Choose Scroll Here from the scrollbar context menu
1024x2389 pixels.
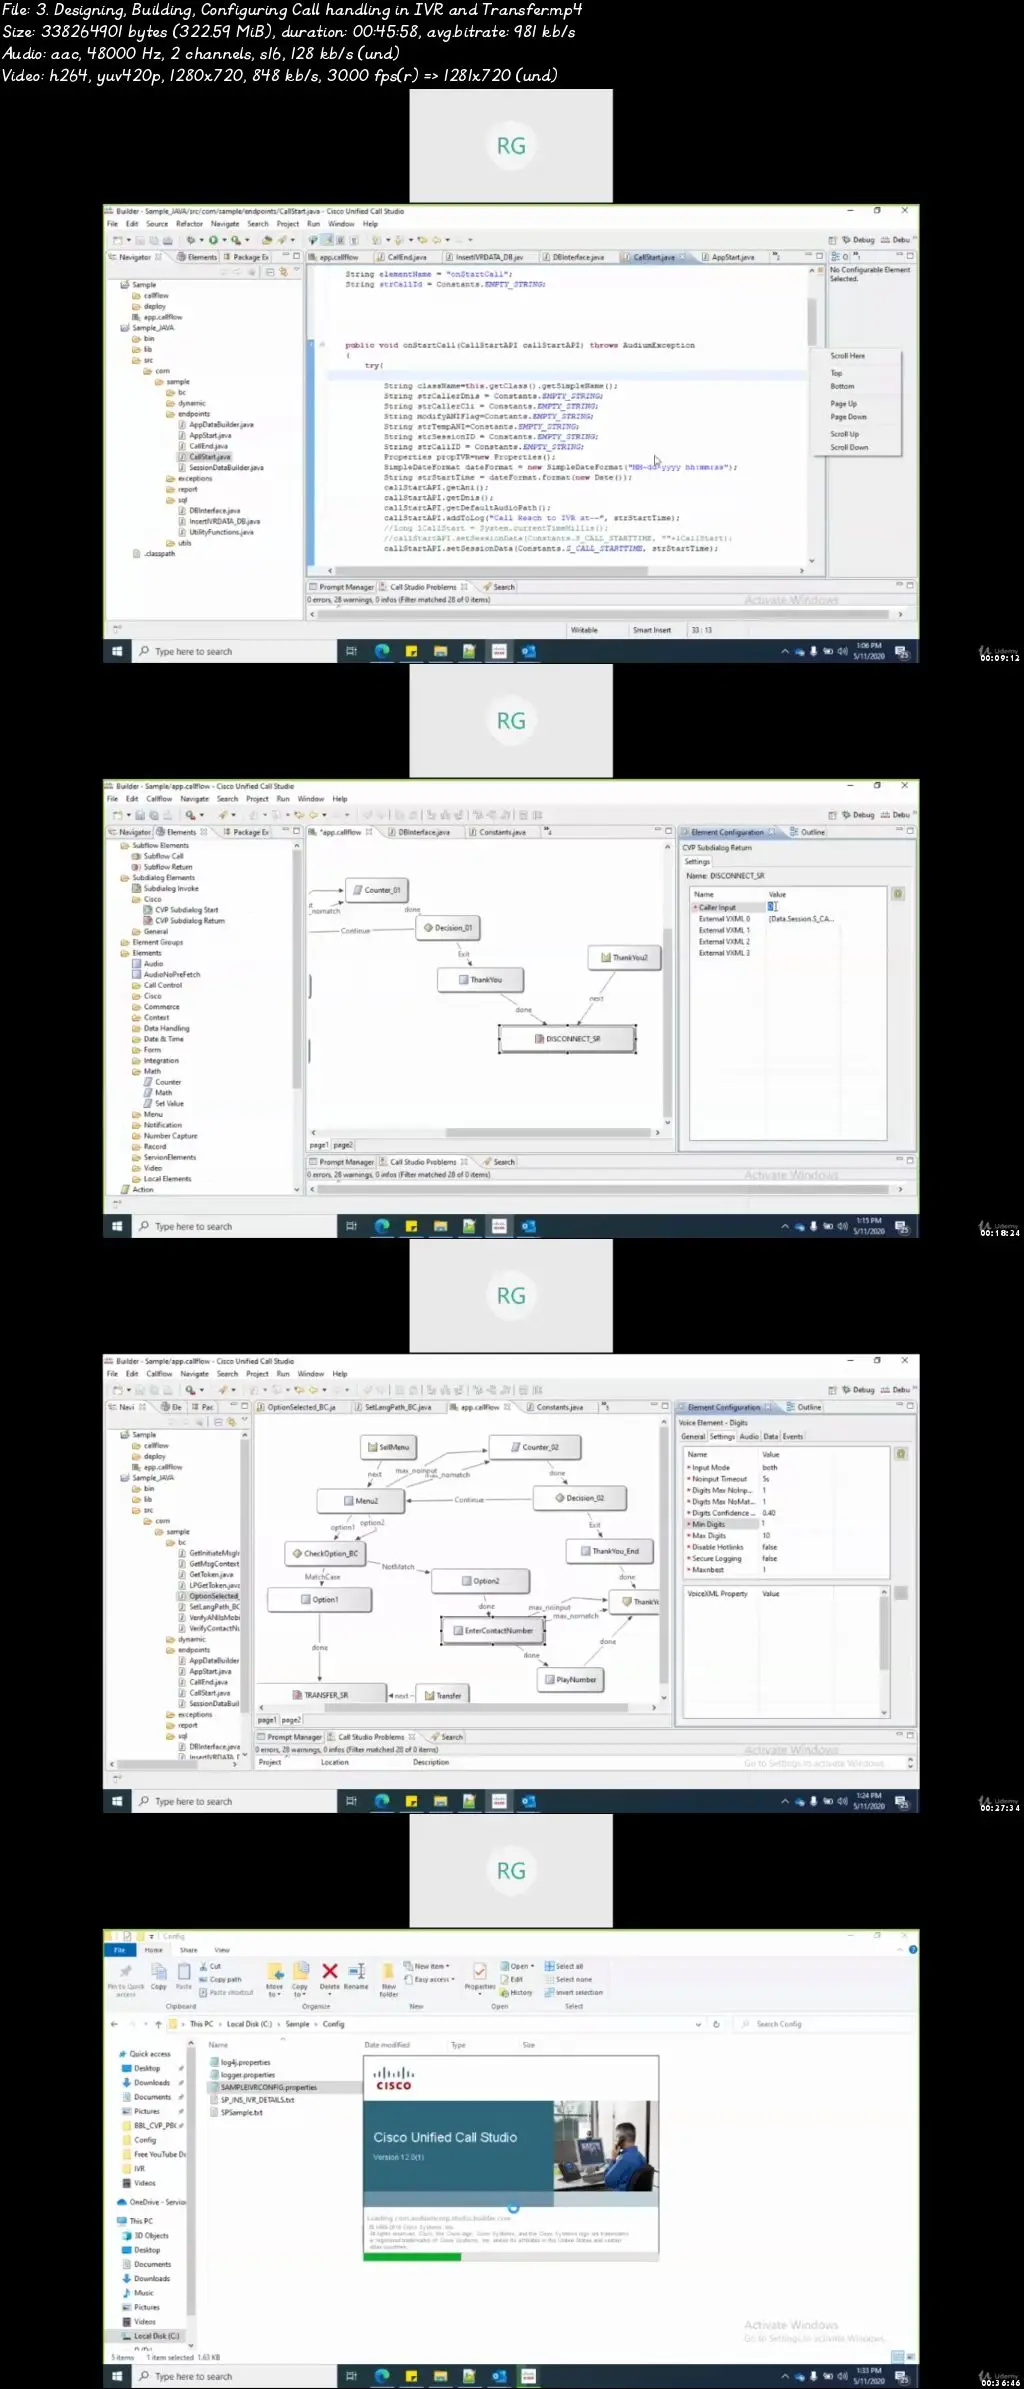point(848,356)
